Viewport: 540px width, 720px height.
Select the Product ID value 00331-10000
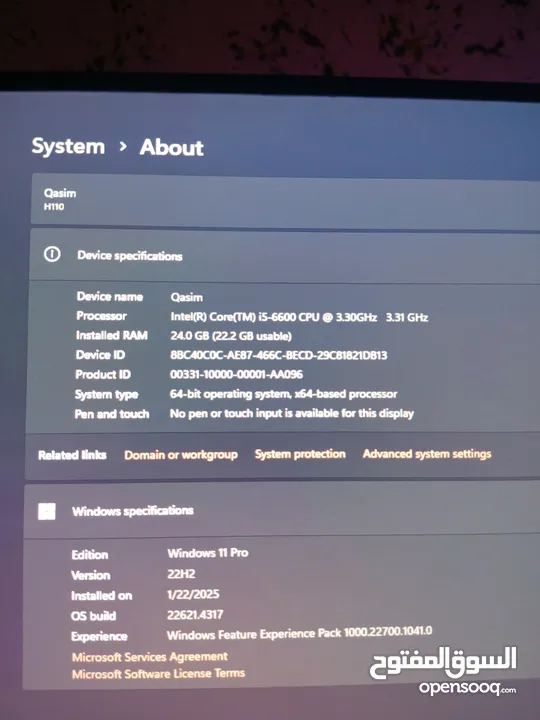(x=236, y=374)
